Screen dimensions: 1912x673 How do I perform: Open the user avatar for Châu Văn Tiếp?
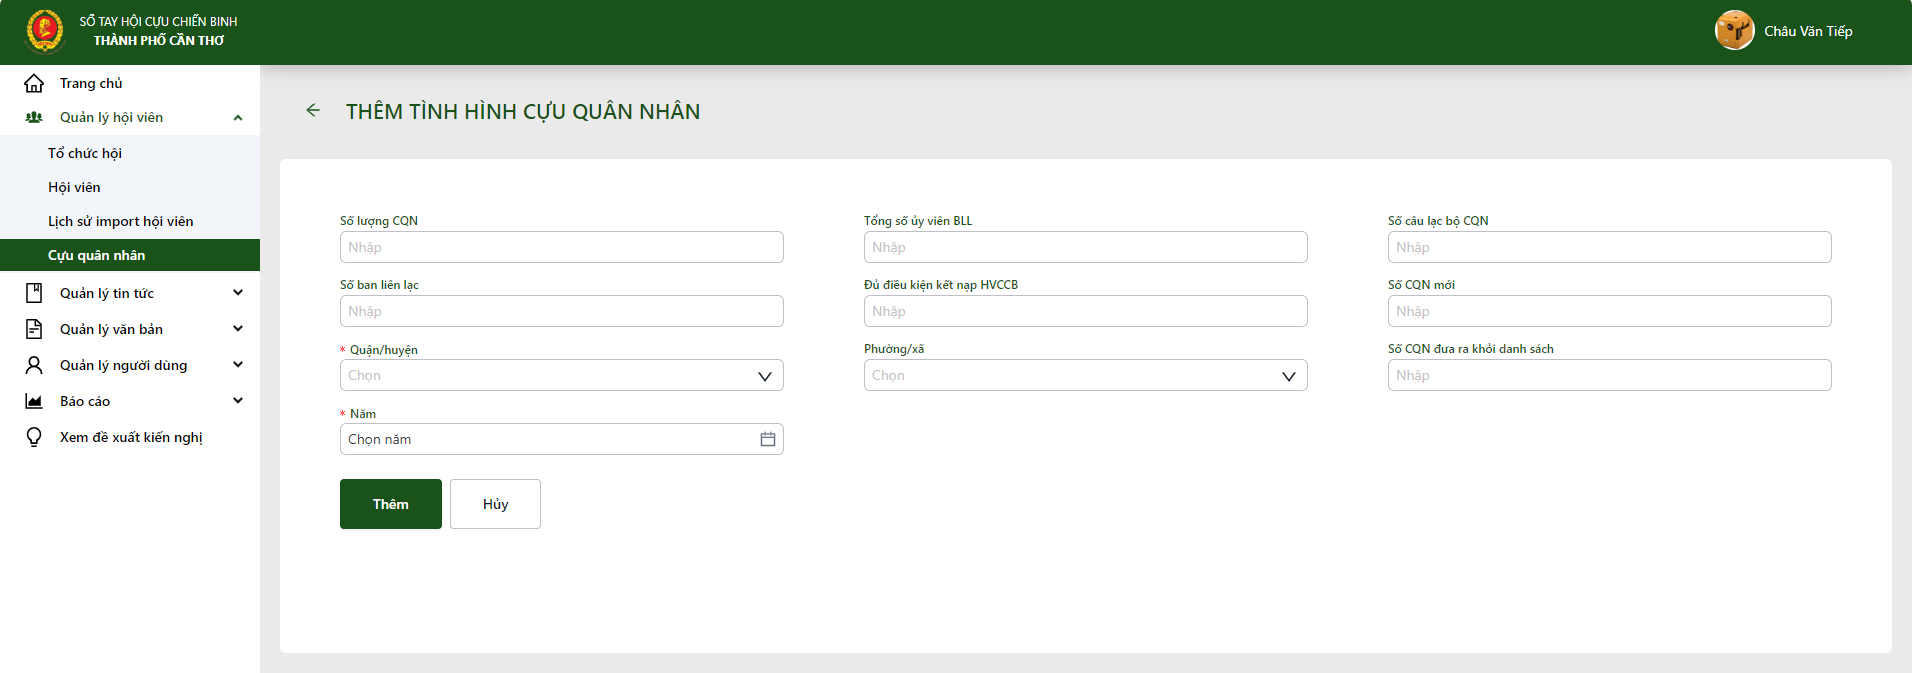tap(1734, 30)
